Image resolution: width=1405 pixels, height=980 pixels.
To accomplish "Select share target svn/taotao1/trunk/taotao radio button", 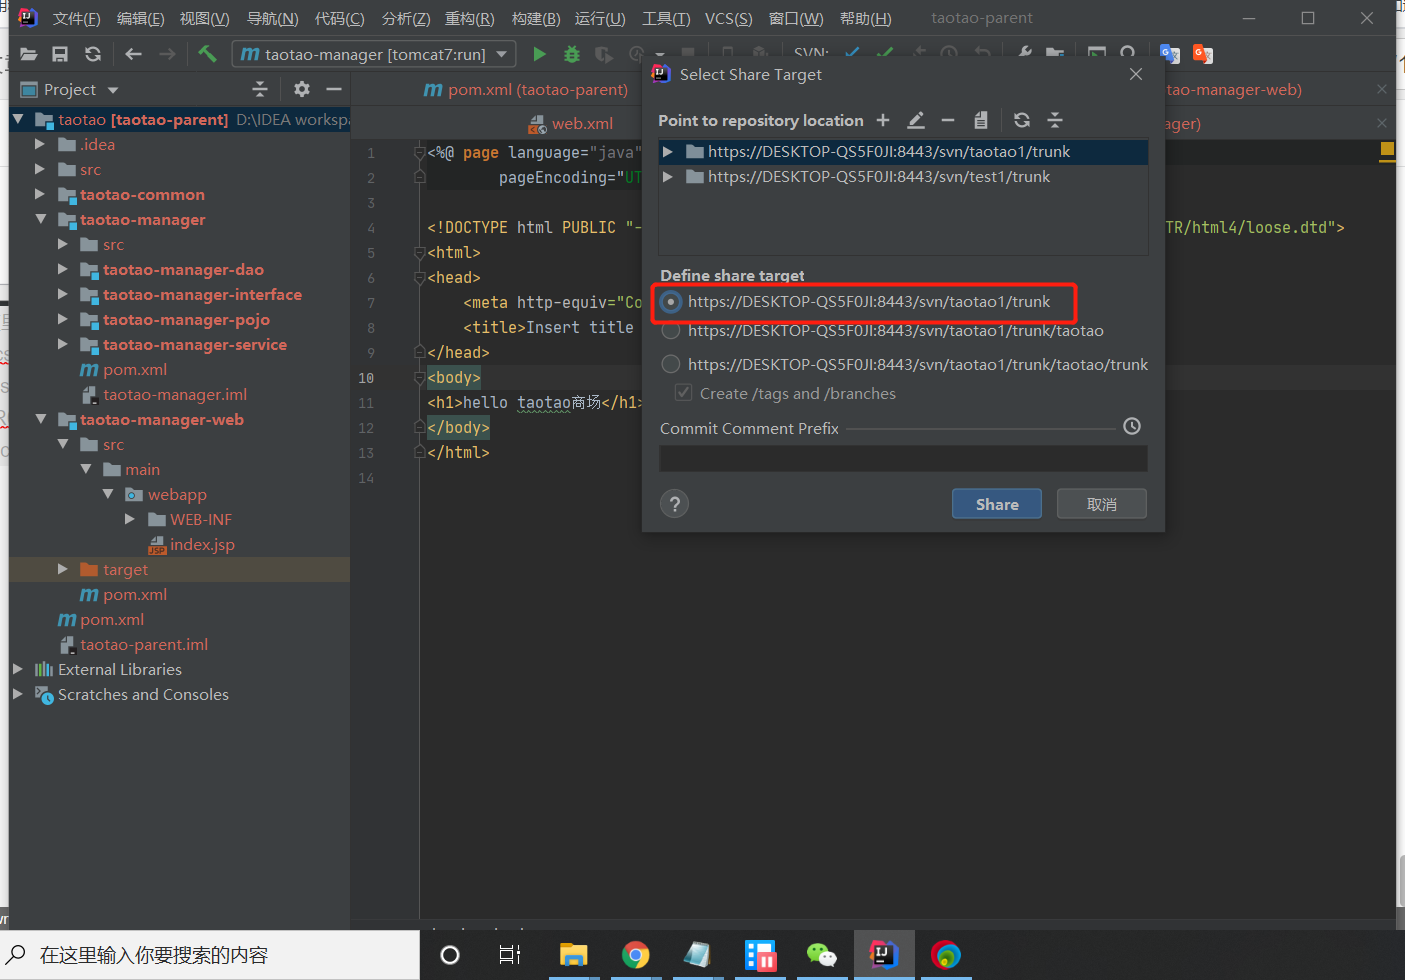I will (671, 331).
